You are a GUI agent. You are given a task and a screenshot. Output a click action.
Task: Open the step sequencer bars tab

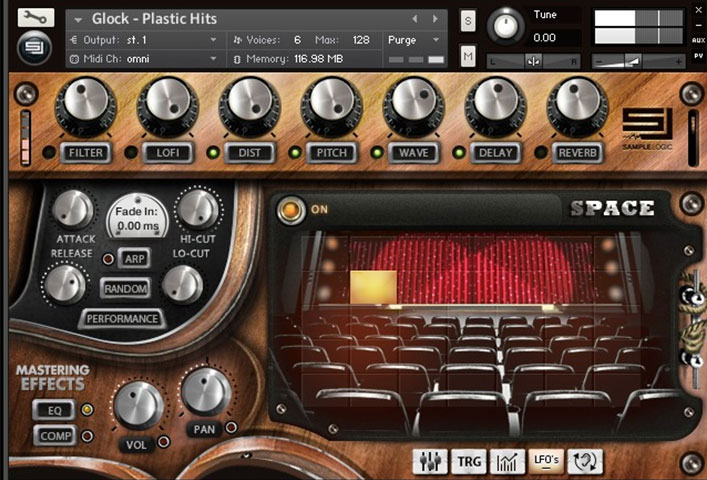coord(508,462)
